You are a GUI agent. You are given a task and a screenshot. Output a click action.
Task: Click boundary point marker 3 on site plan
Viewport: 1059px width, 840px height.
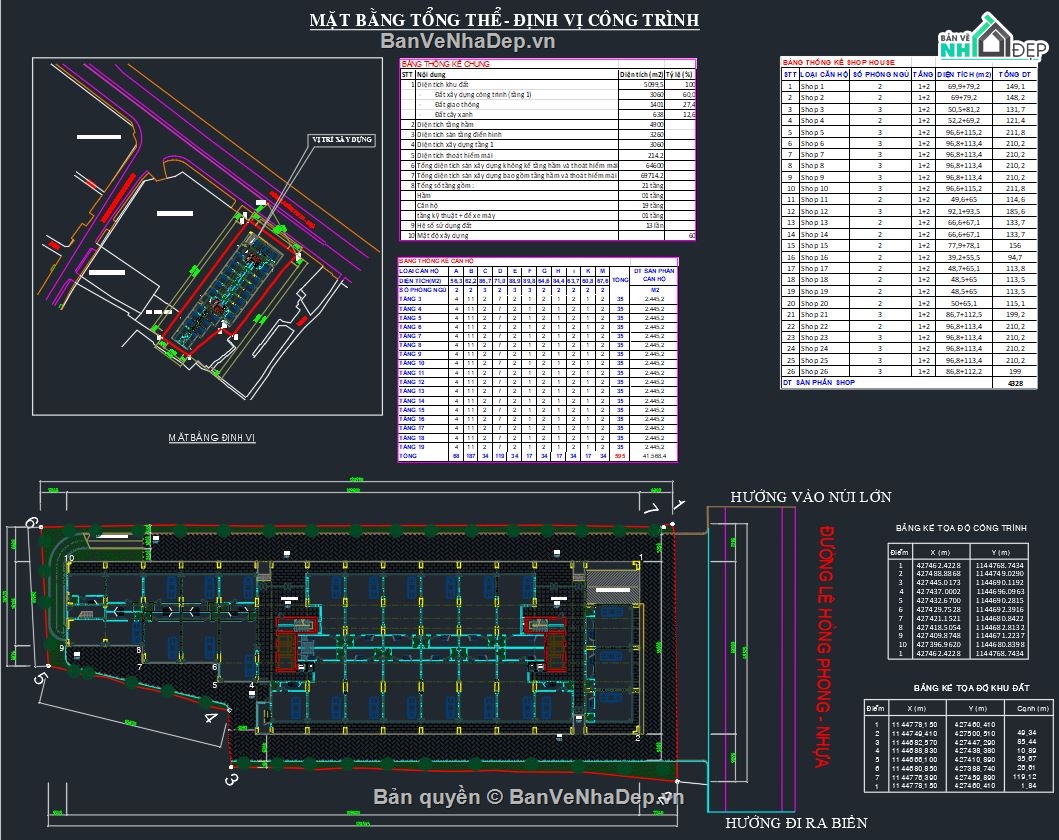(231, 778)
